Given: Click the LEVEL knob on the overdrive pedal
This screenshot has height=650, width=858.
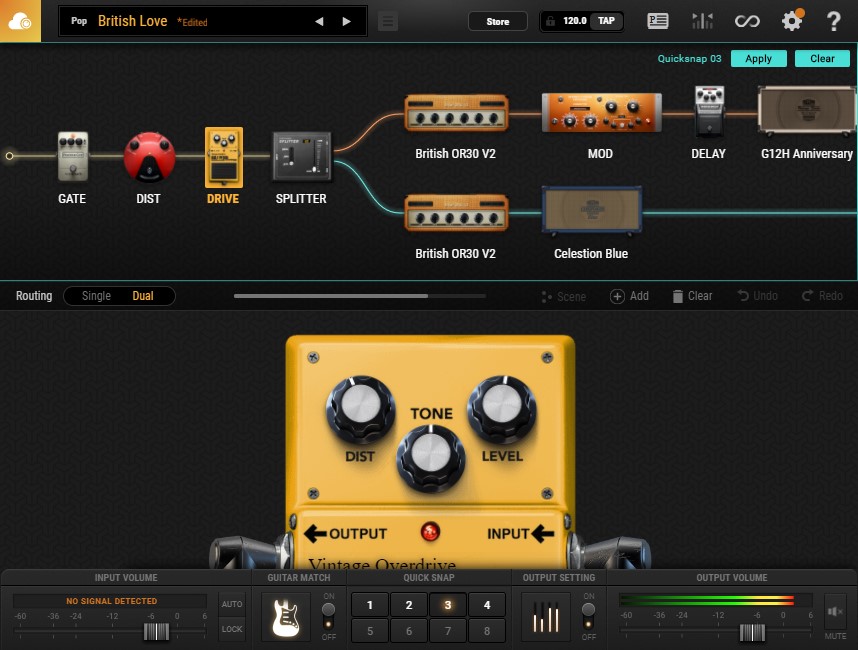Looking at the screenshot, I should [x=501, y=408].
